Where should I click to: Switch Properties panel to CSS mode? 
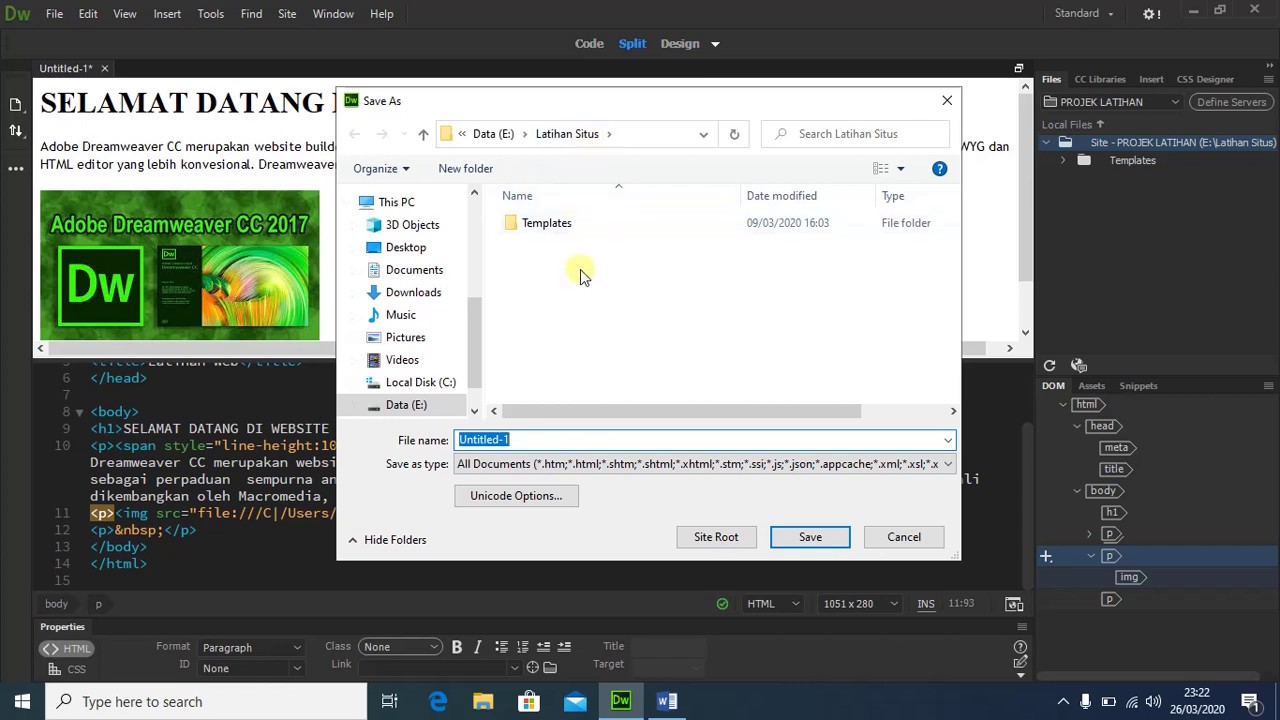(x=67, y=669)
